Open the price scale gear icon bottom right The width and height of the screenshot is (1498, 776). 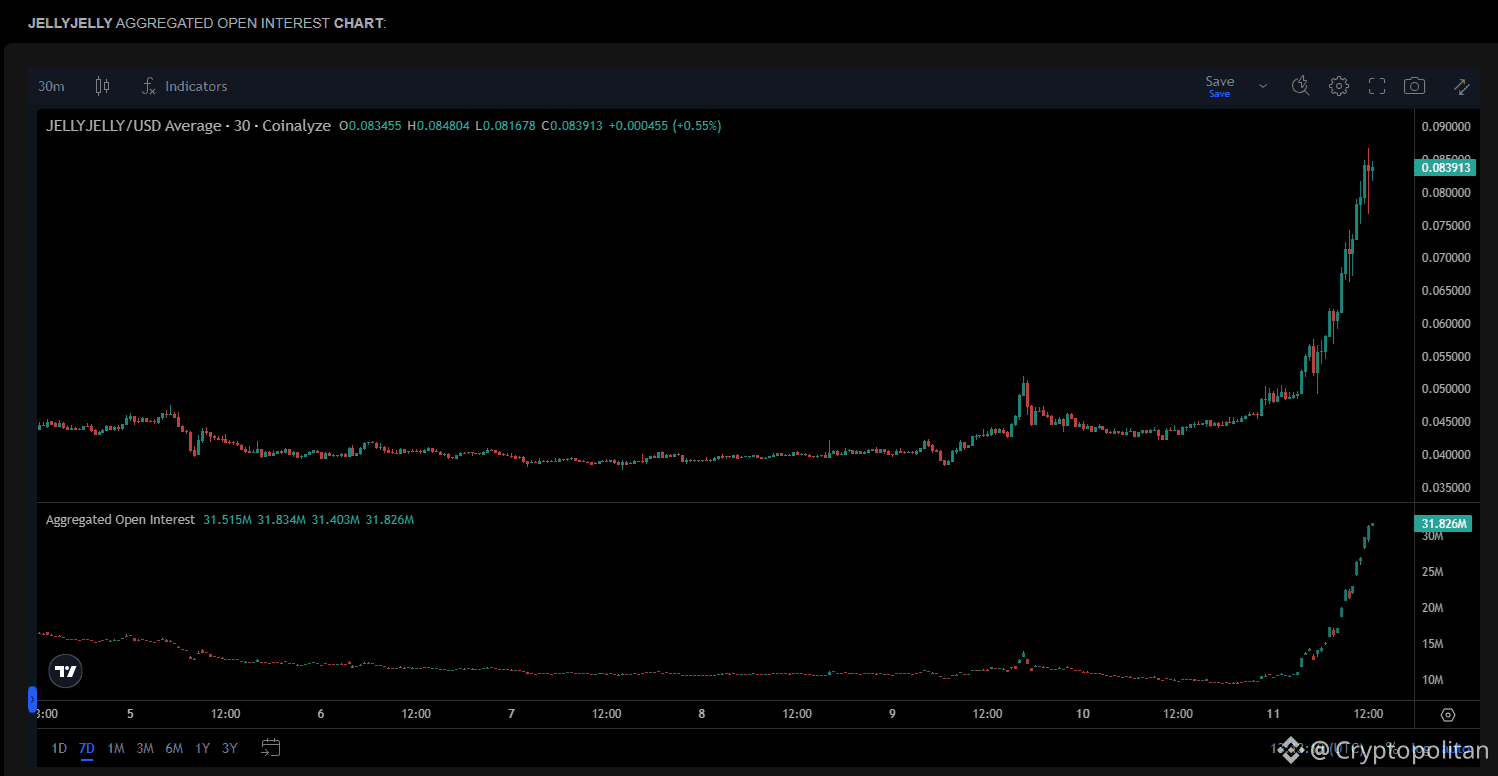coord(1448,714)
